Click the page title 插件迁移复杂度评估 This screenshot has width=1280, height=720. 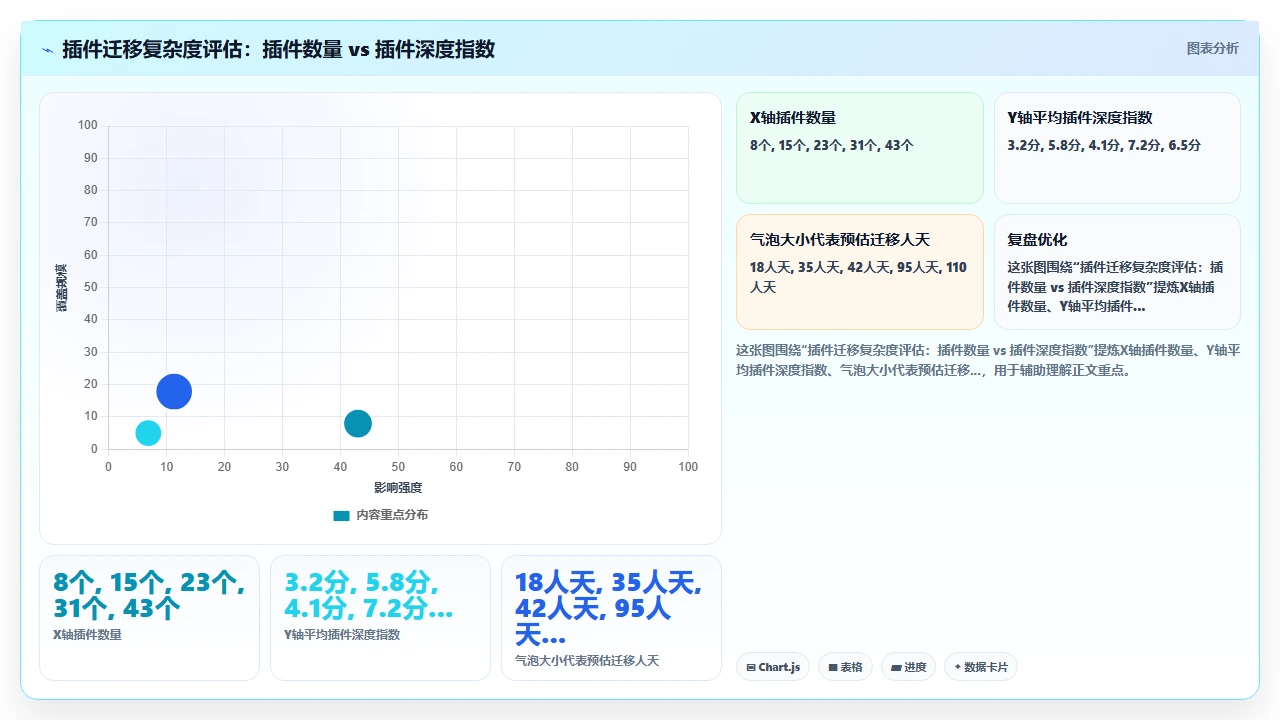pyautogui.click(x=278, y=50)
